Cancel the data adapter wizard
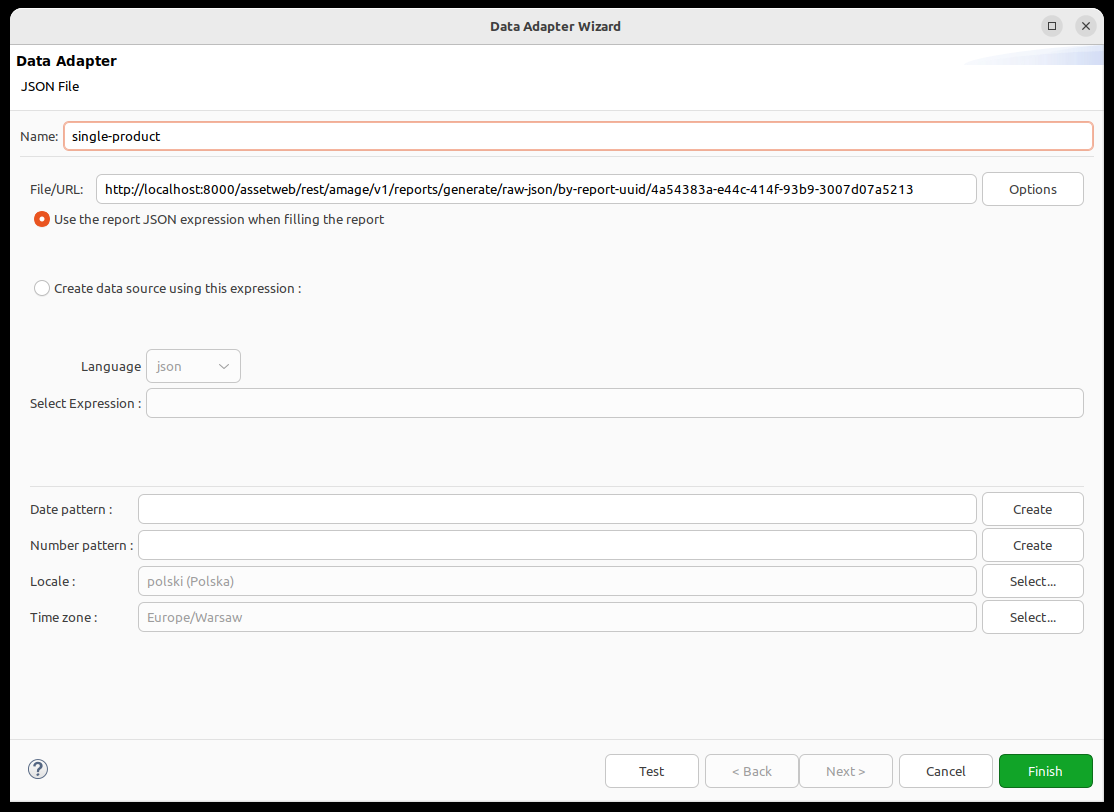Viewport: 1114px width, 812px height. tap(945, 771)
